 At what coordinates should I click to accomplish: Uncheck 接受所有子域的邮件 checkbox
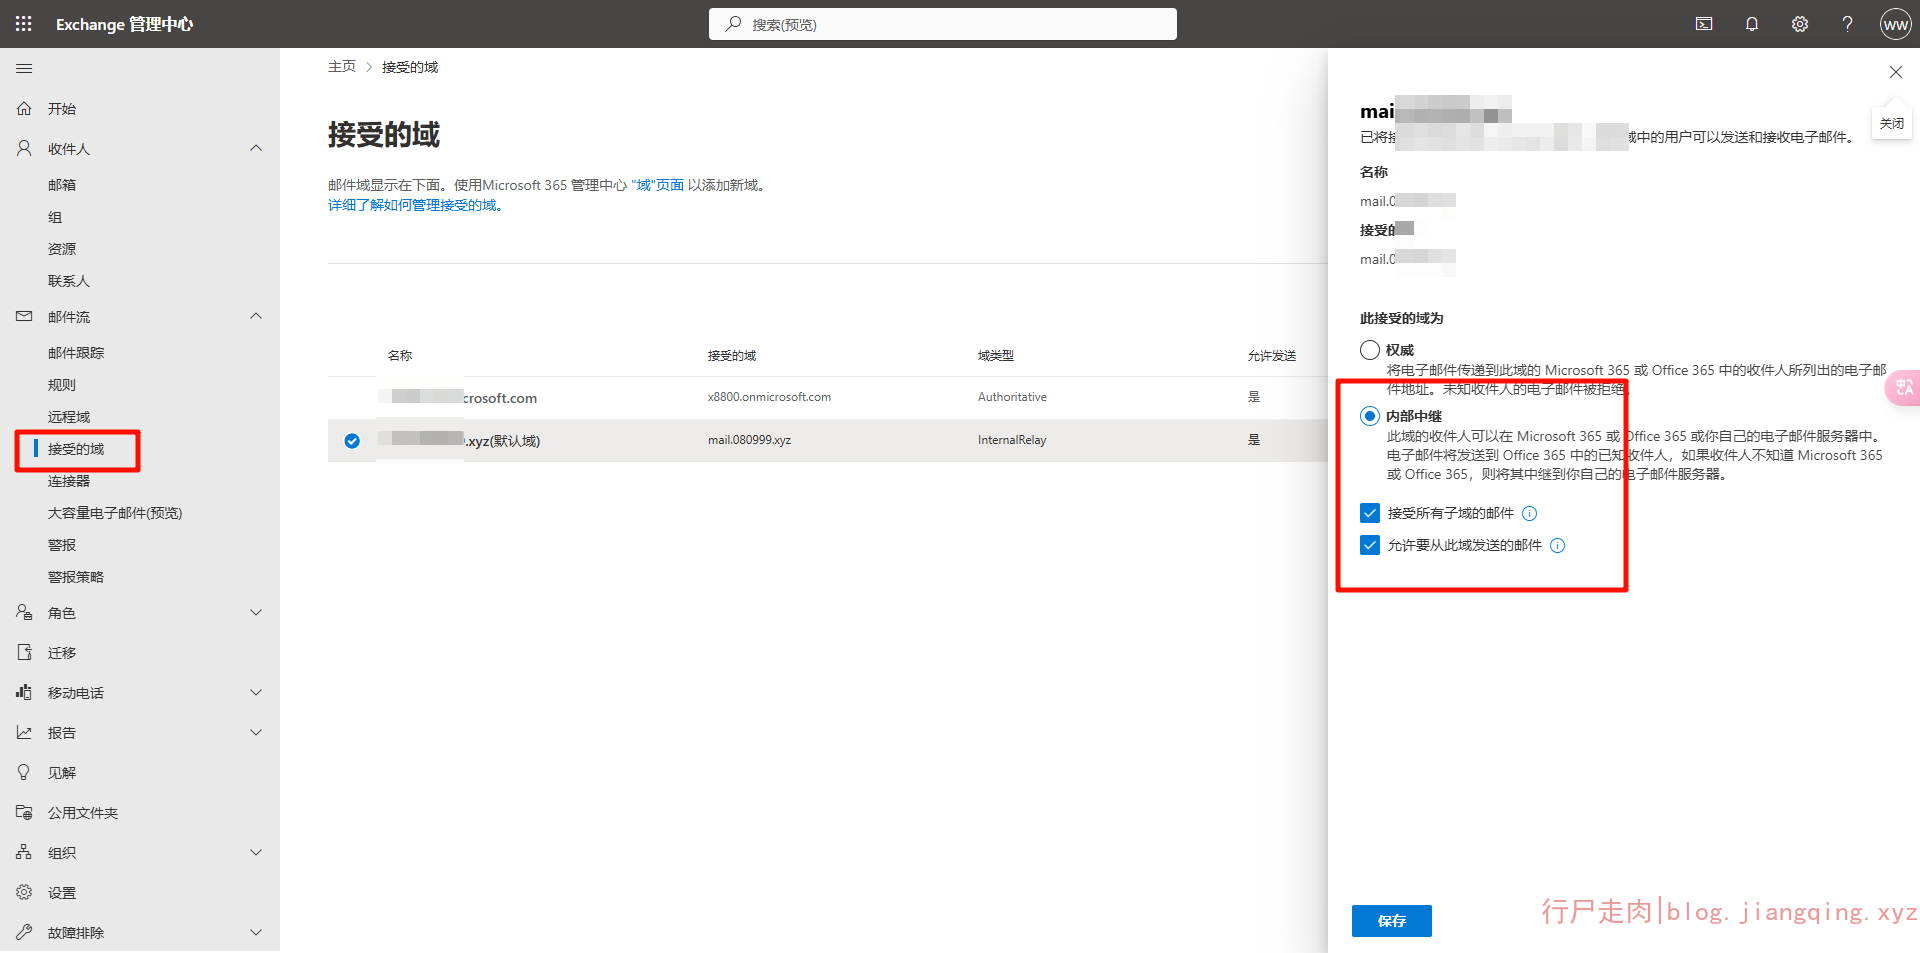click(1370, 513)
